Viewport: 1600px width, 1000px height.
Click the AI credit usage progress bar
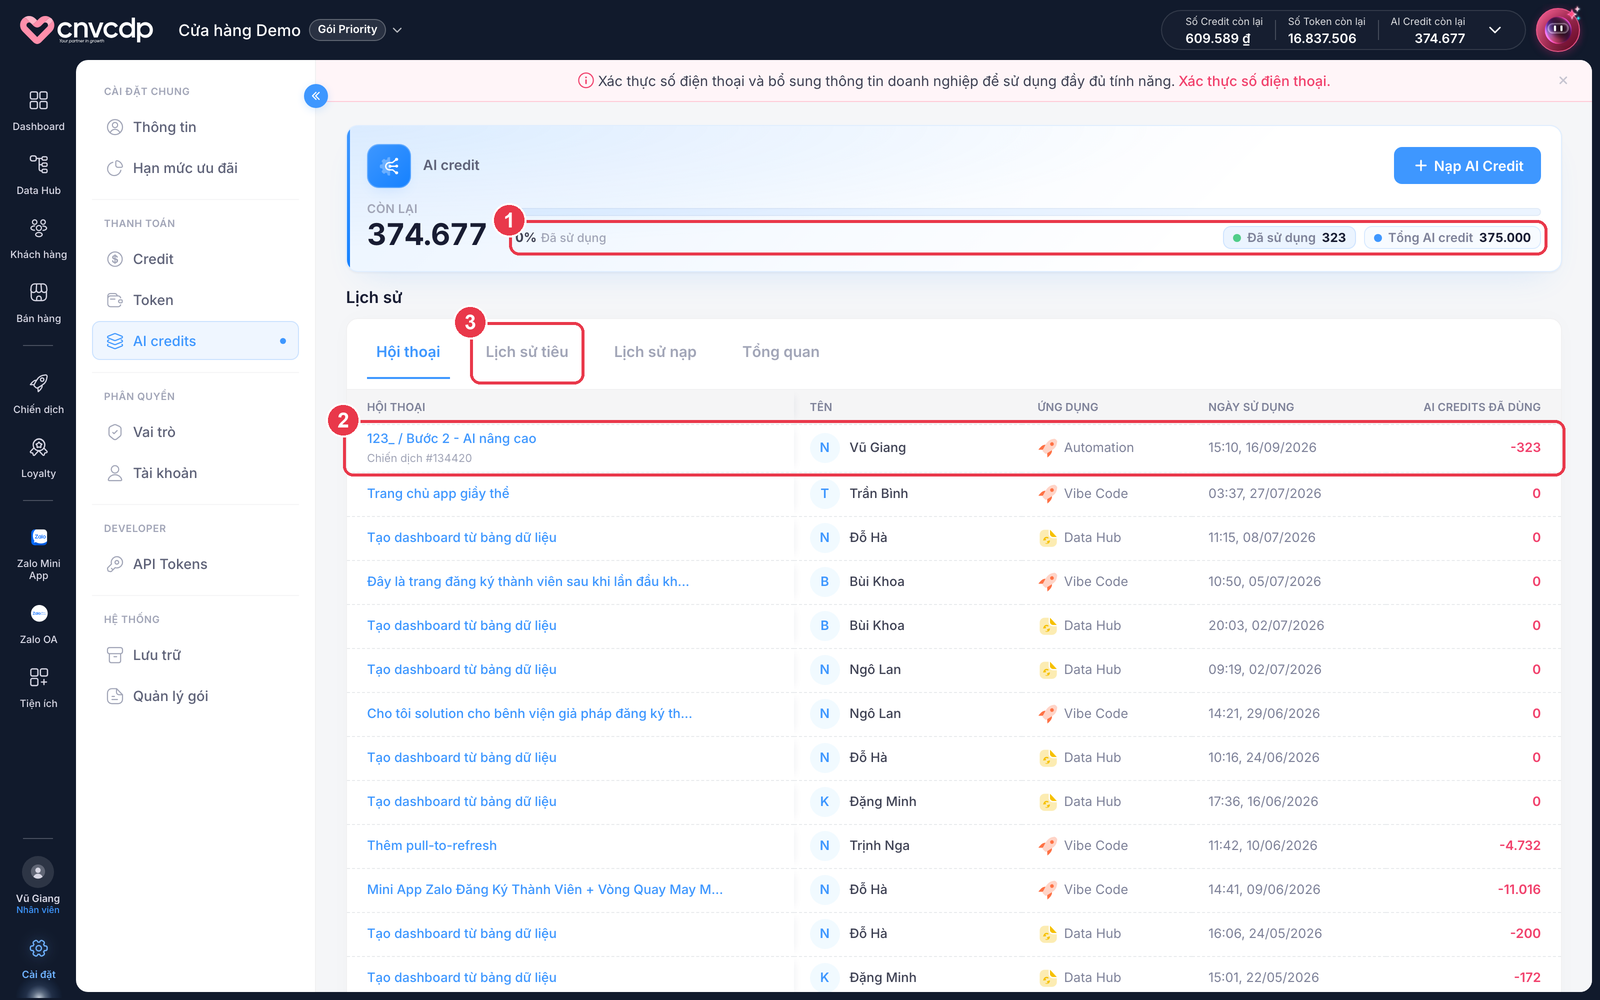pyautogui.click(x=1027, y=212)
